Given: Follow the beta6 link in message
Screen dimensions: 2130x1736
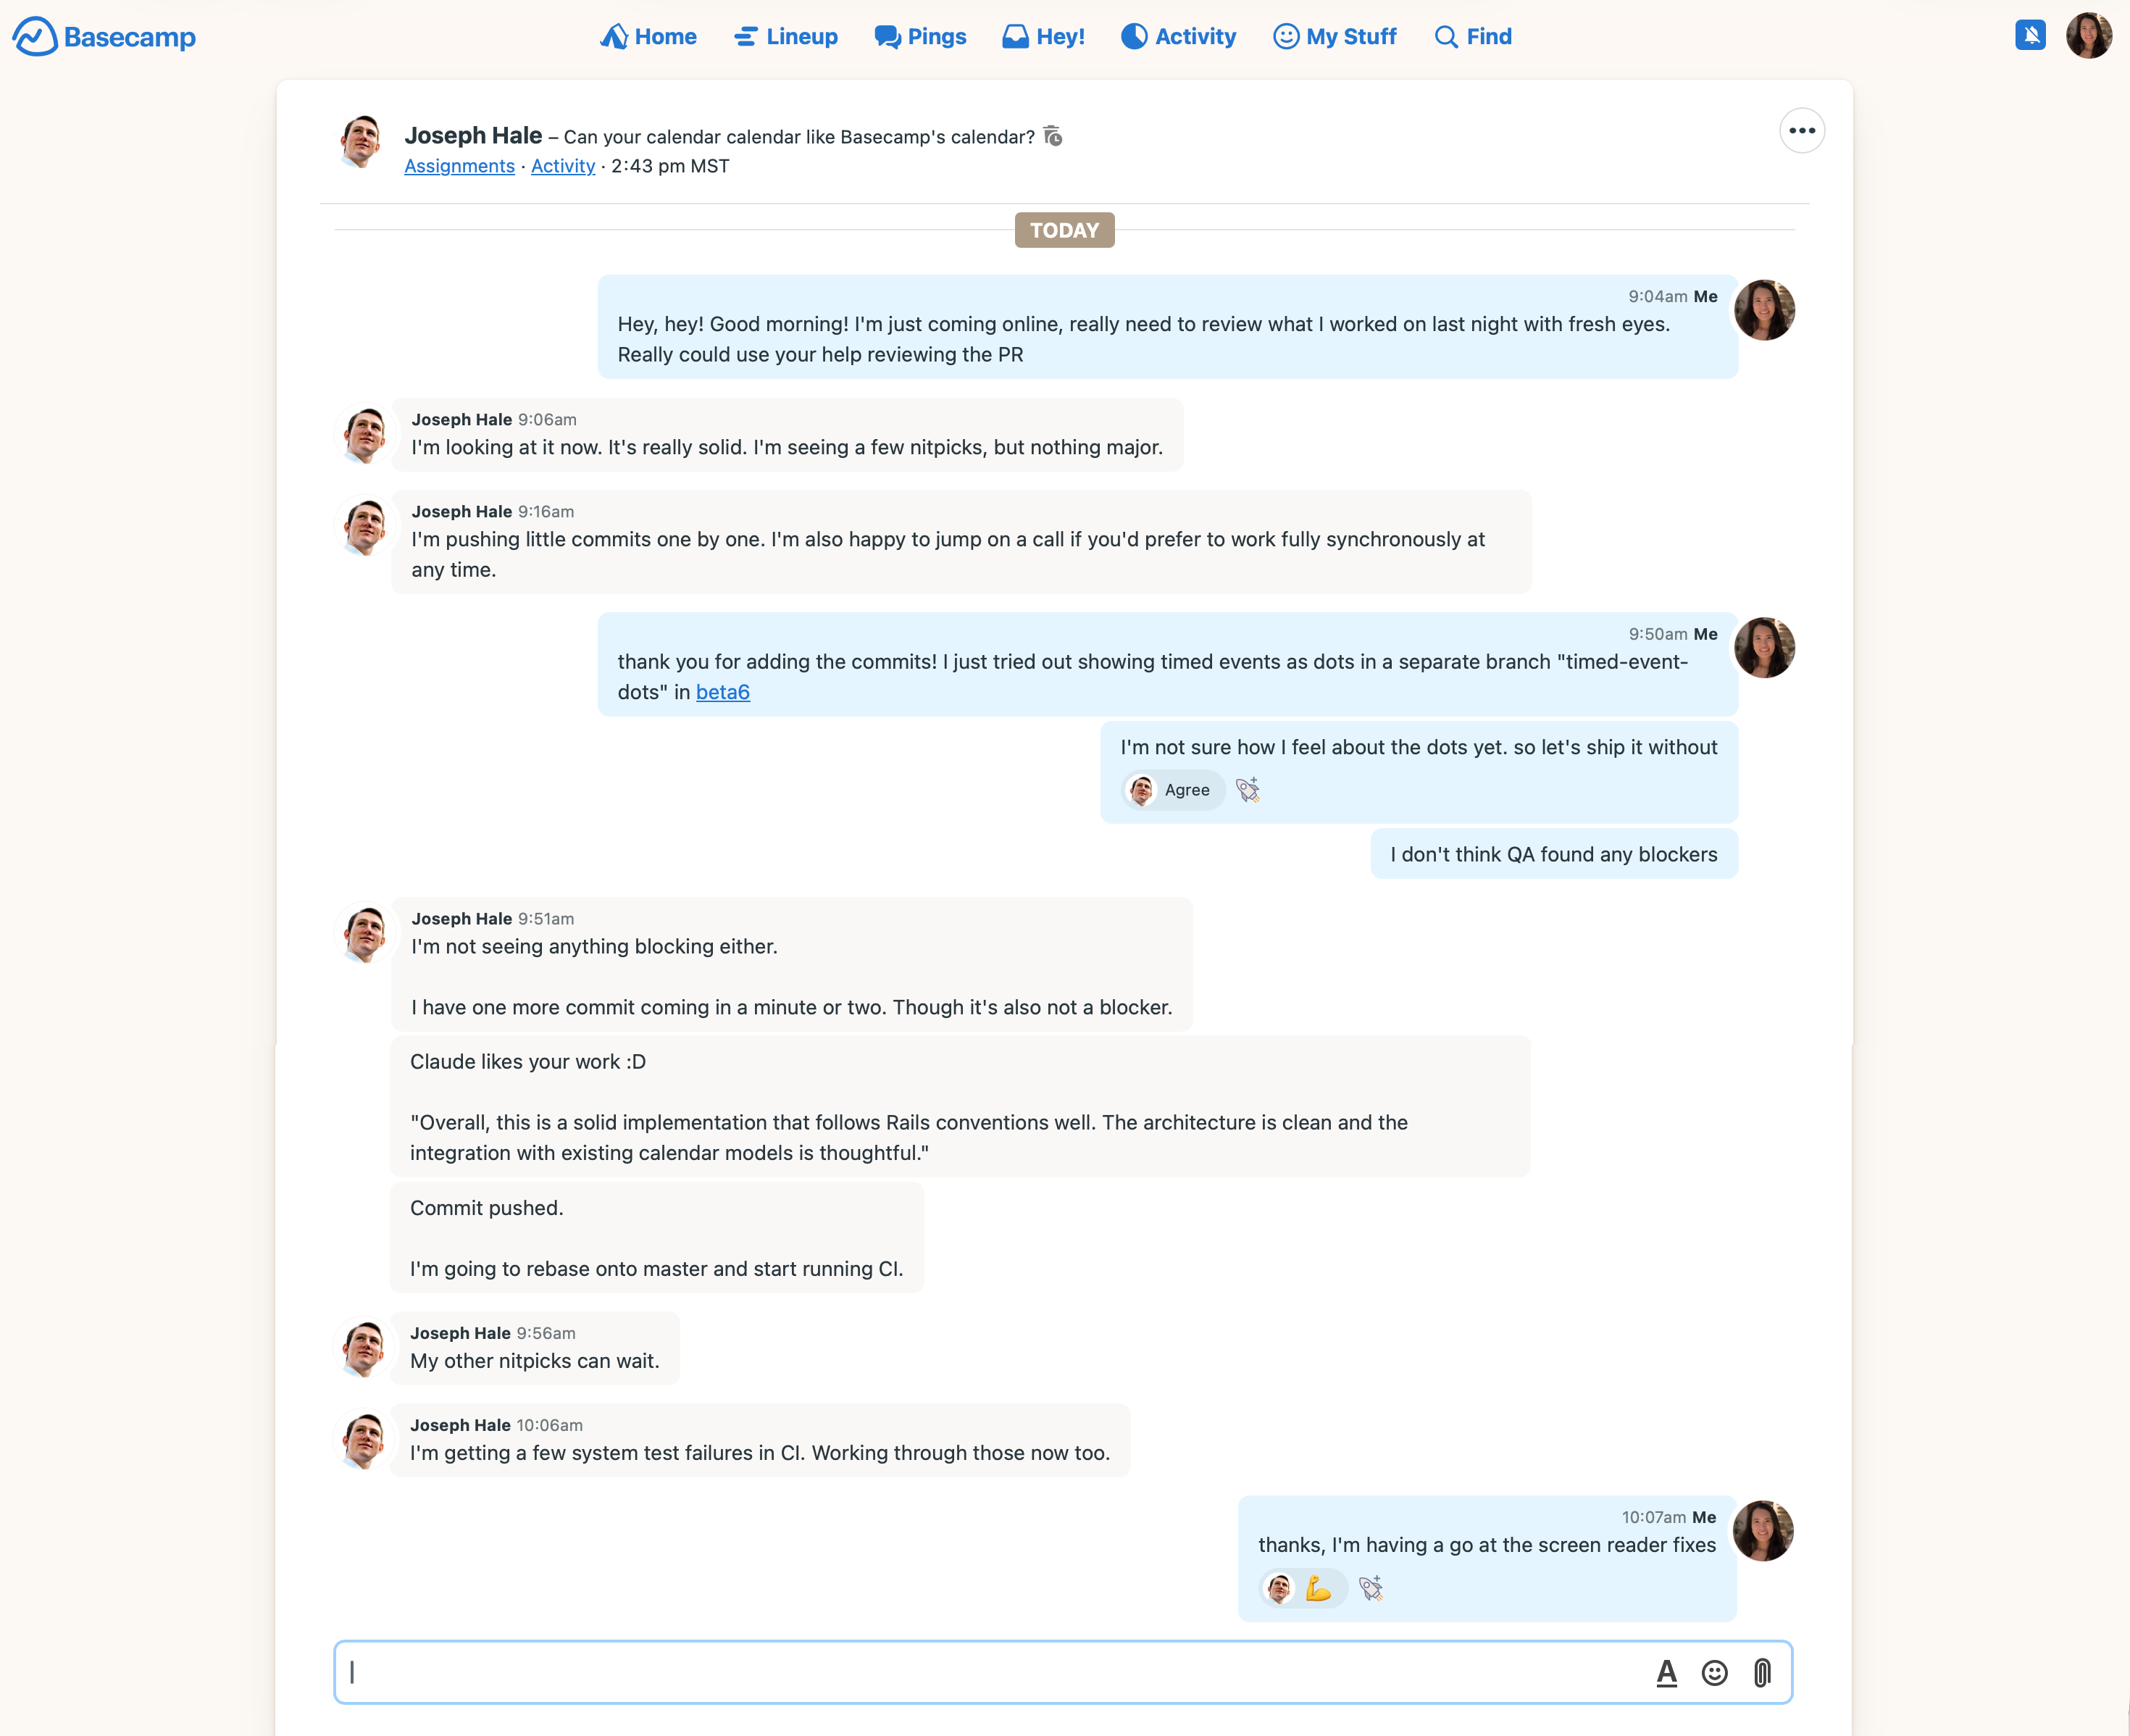Looking at the screenshot, I should [x=723, y=692].
